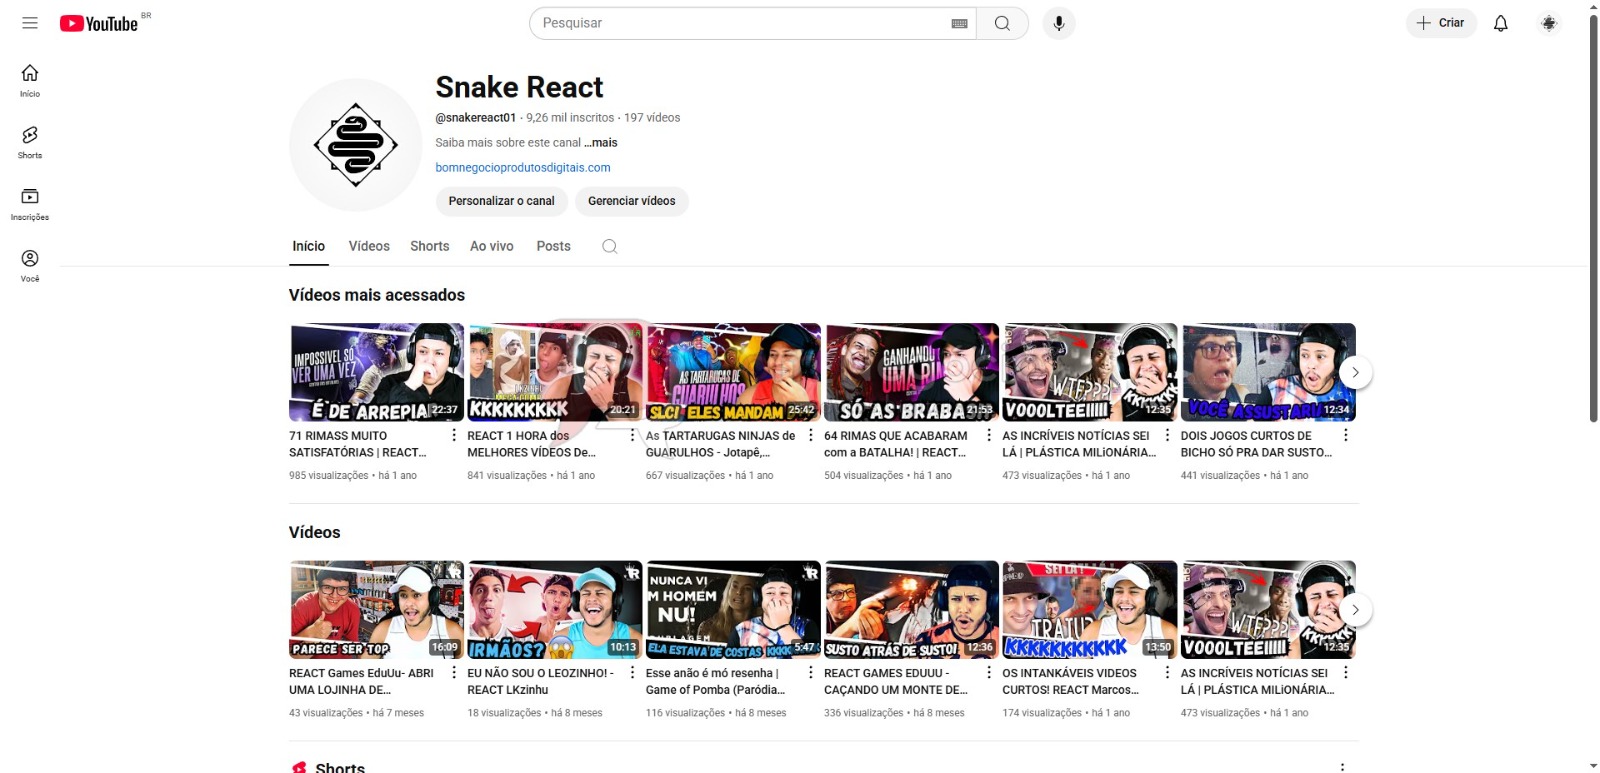Open options for 64 RIMAS QUE ACABARAM video
The height and width of the screenshot is (773, 1600).
[x=989, y=435]
